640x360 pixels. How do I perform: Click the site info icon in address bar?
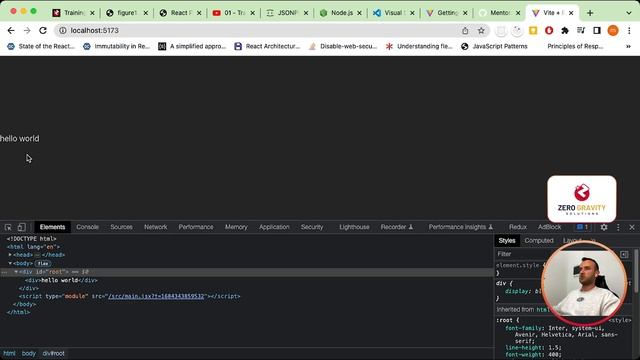(62, 31)
